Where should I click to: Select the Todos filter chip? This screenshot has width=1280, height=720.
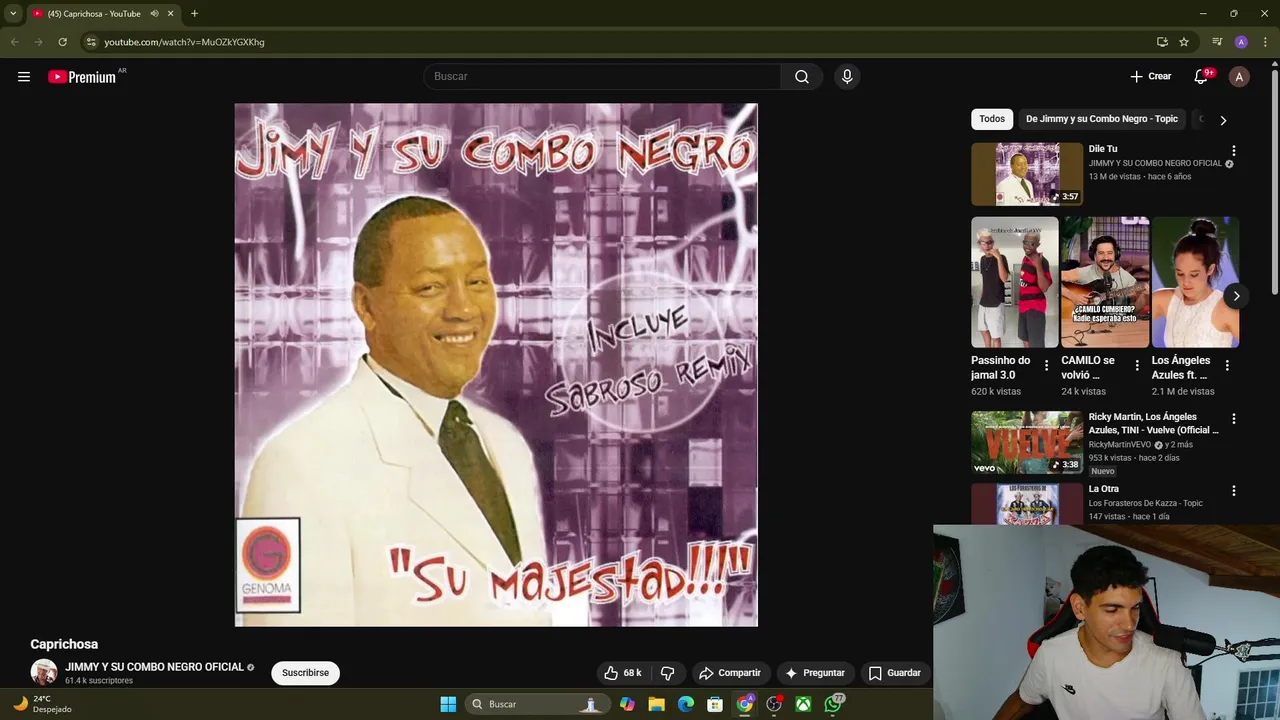992,119
